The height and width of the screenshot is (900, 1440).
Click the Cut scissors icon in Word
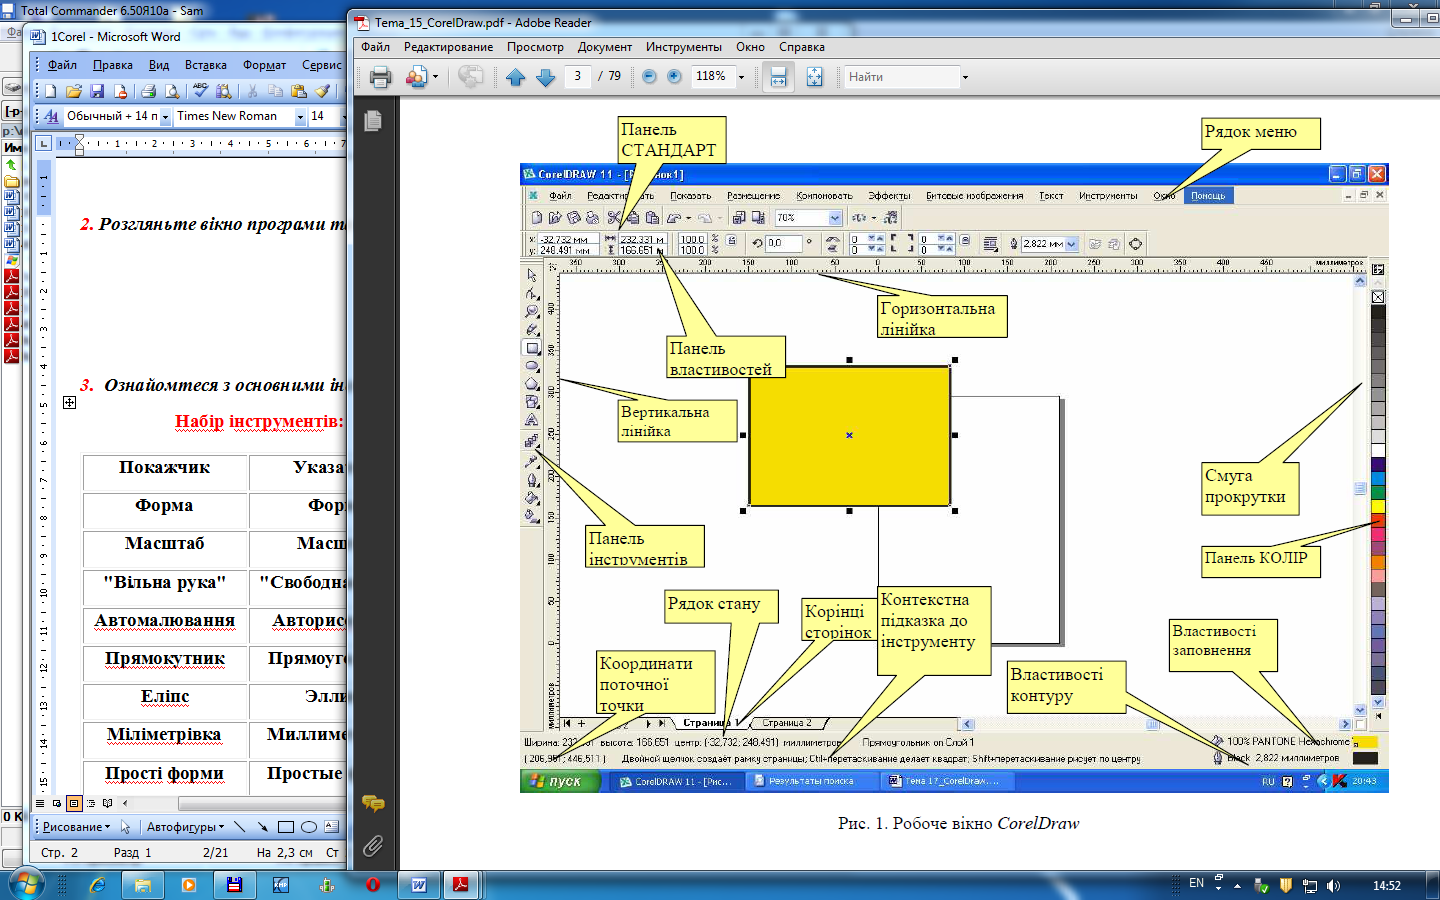click(252, 91)
